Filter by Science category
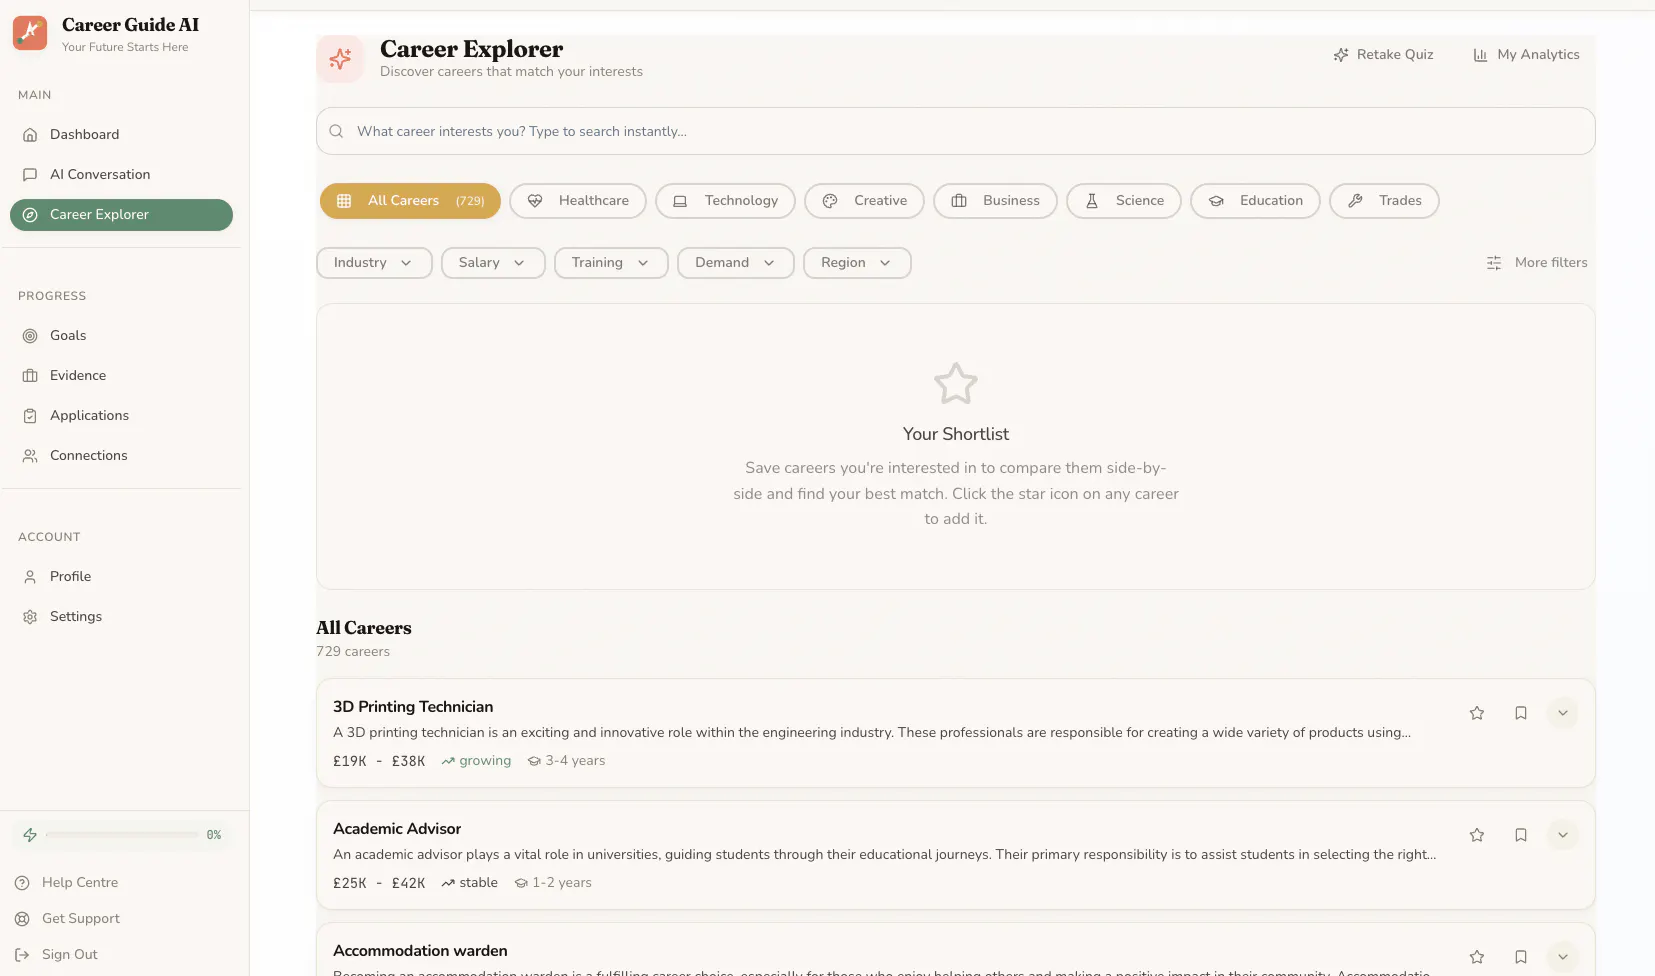The height and width of the screenshot is (976, 1655). pos(1124,201)
